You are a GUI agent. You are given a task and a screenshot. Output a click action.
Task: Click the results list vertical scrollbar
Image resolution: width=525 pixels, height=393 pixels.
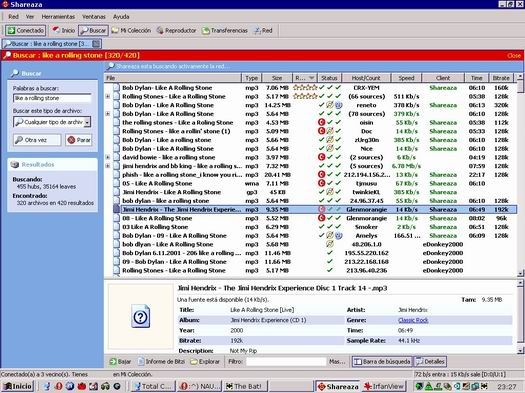(x=520, y=175)
